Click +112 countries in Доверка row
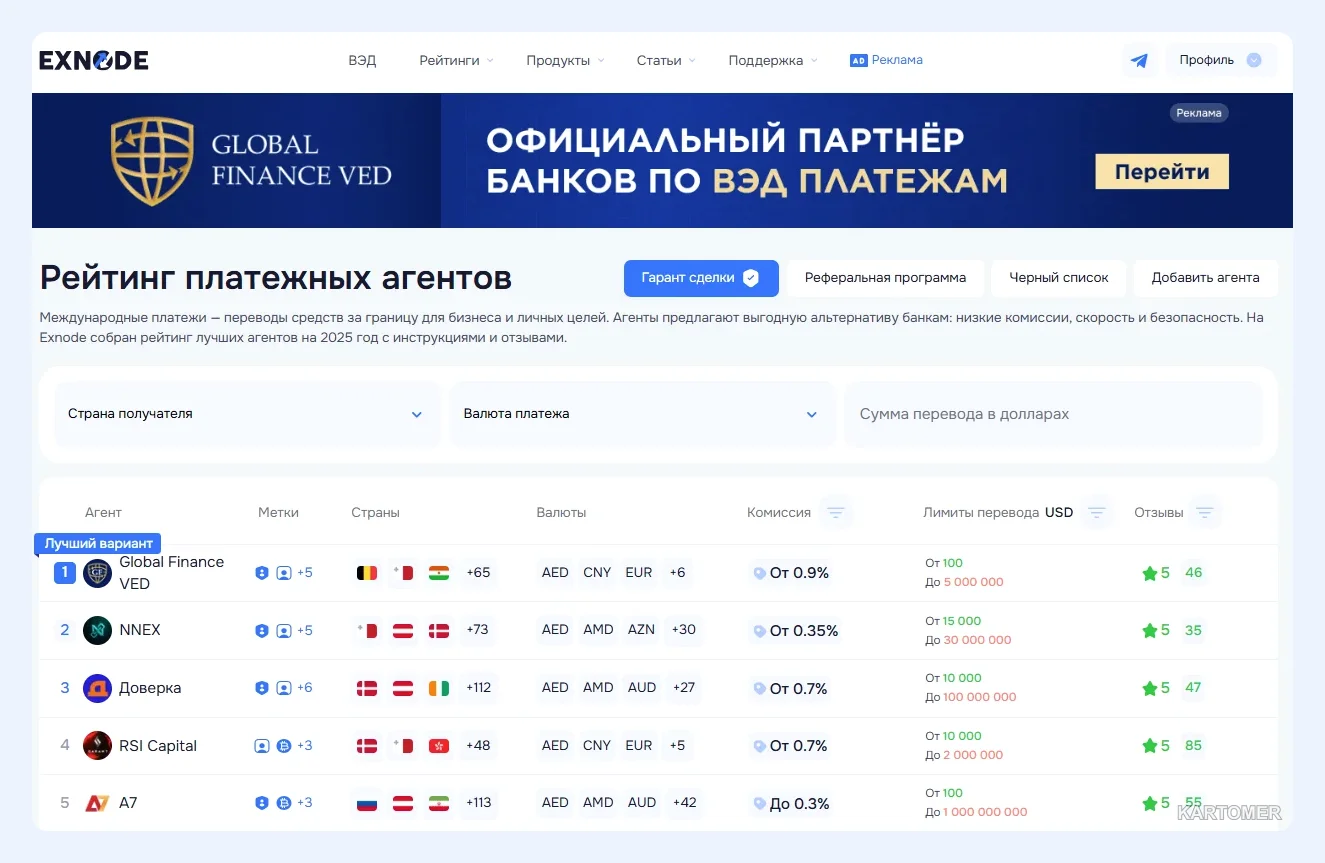This screenshot has width=1325, height=863. click(478, 688)
